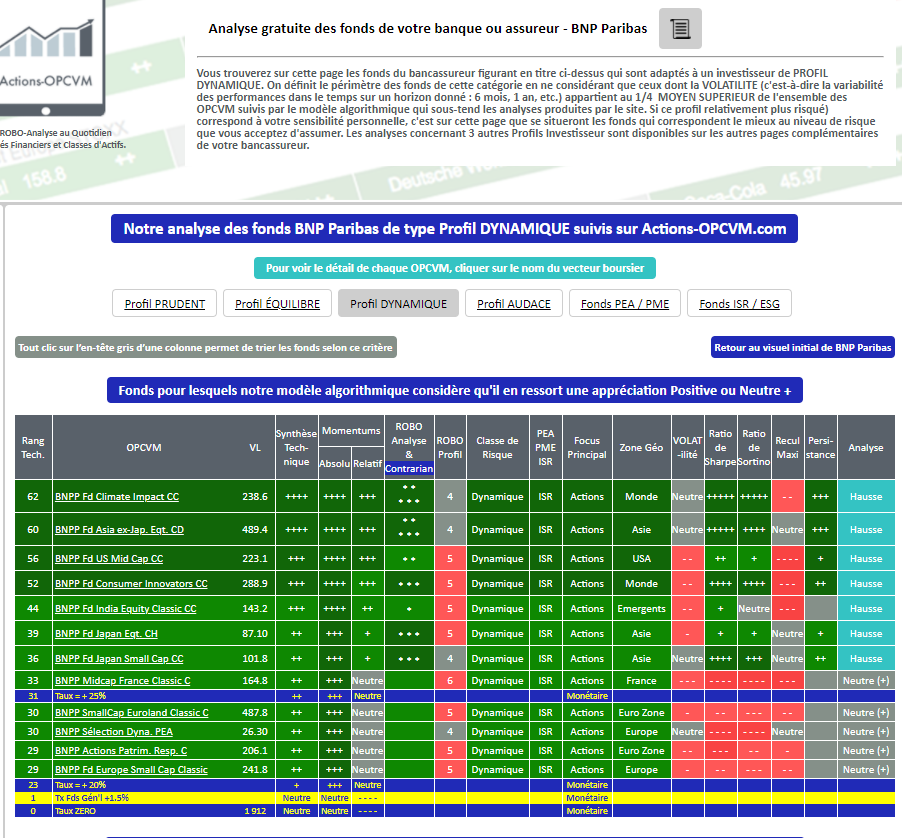902x838 pixels.
Task: Sort by Synthèse Technique column header
Action: coord(296,447)
